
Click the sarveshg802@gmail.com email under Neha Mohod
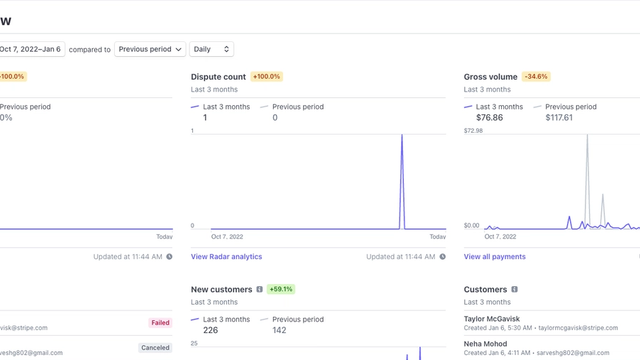tap(573, 353)
